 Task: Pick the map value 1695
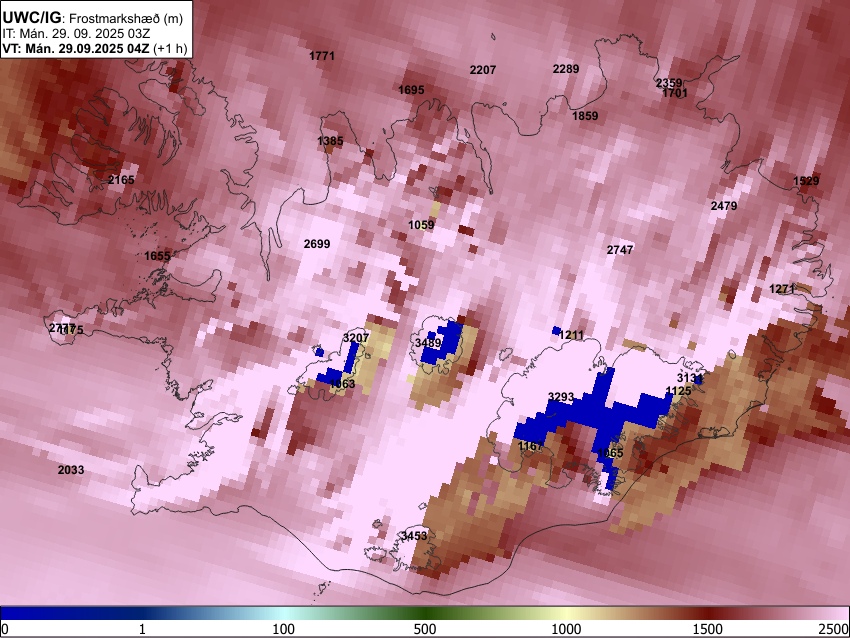click(x=411, y=90)
